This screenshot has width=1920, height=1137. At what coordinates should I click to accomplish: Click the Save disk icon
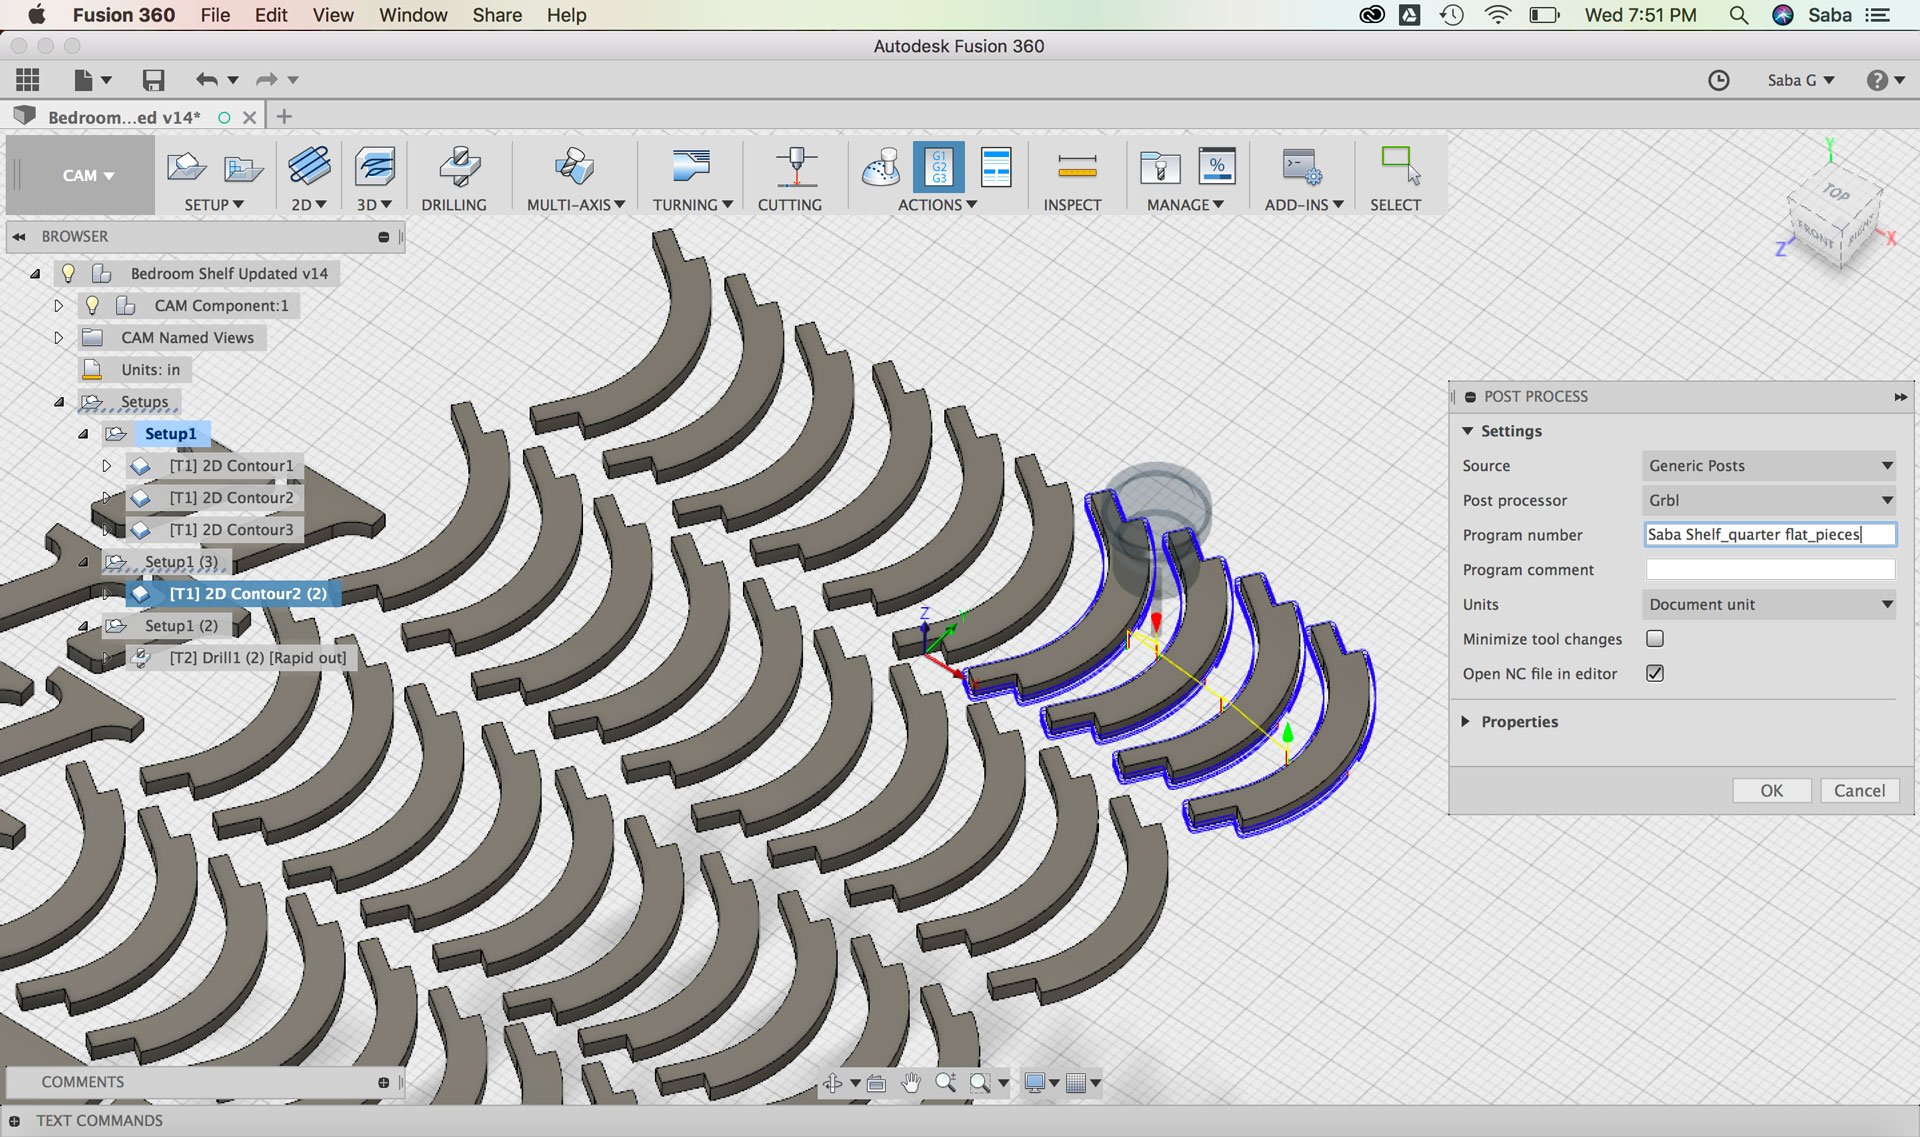point(153,80)
